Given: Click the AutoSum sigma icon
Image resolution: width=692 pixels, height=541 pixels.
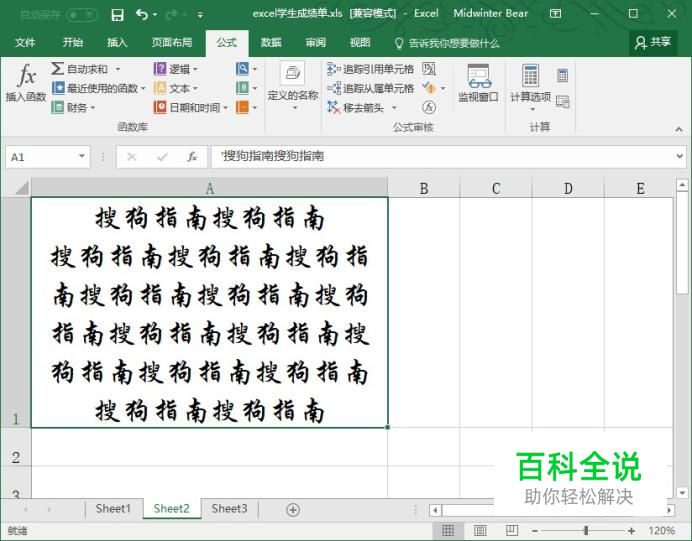Looking at the screenshot, I should pyautogui.click(x=57, y=69).
